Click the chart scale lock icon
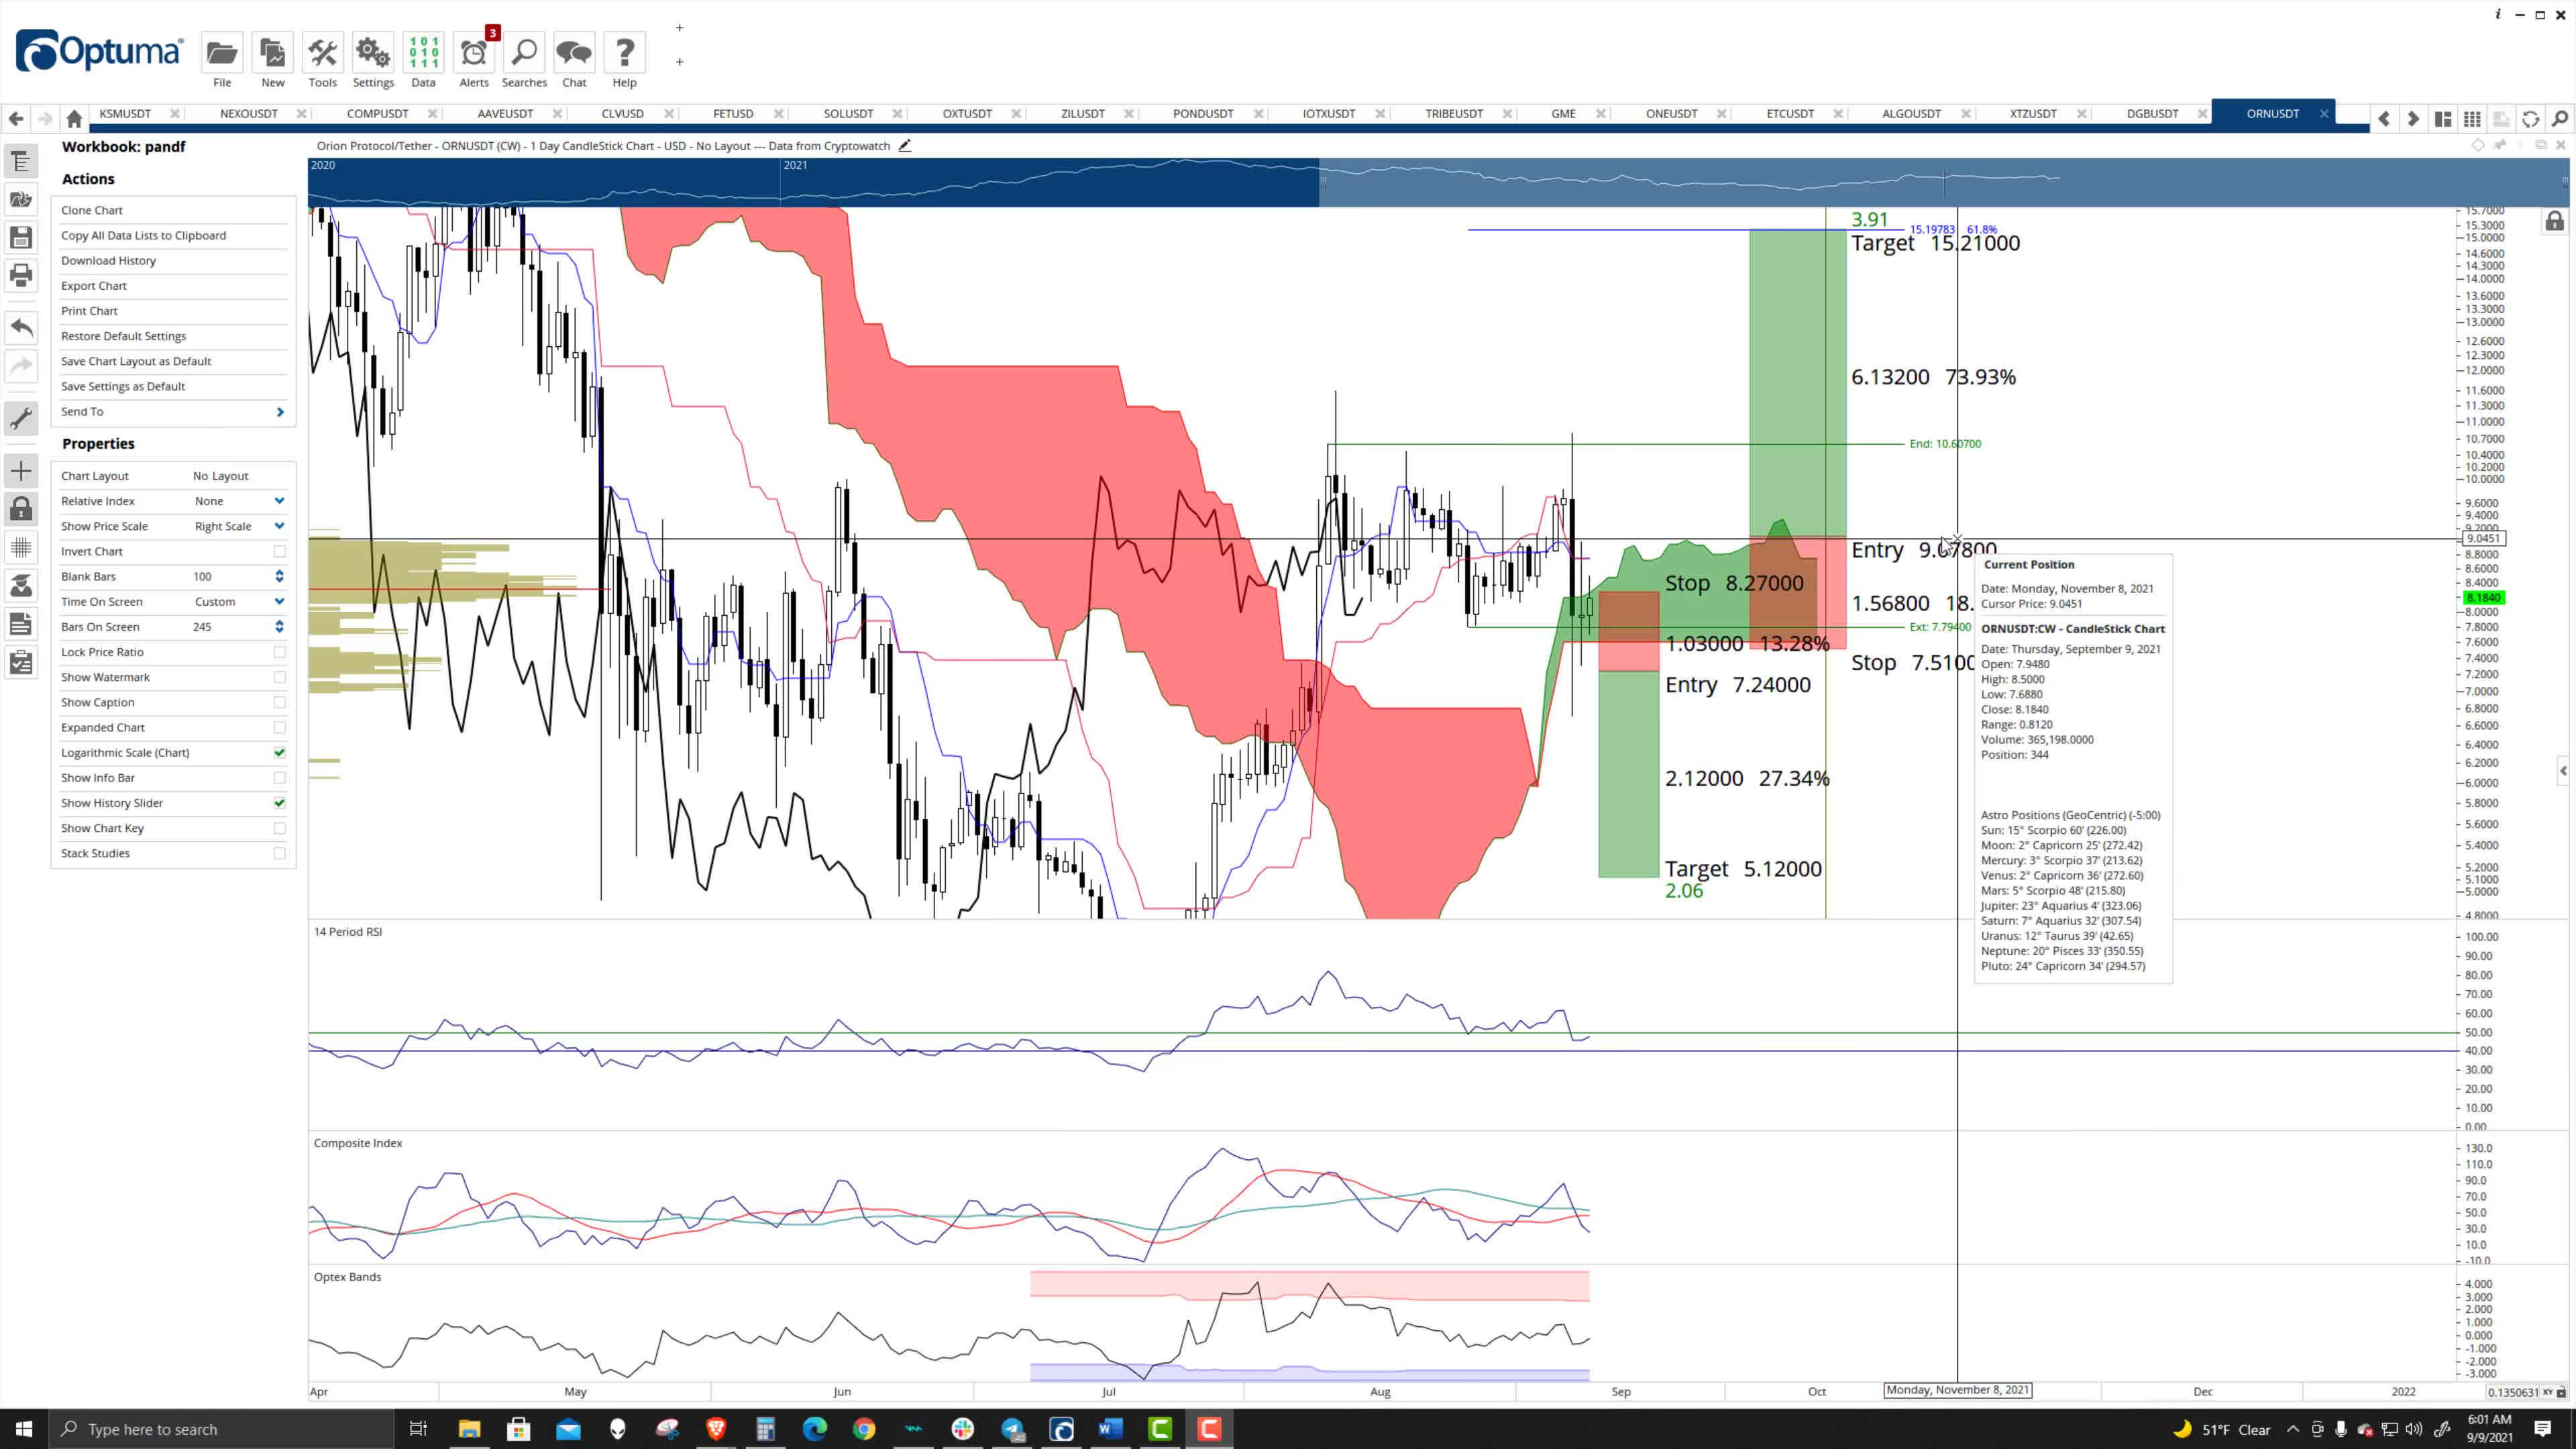This screenshot has height=1449, width=2576. point(2554,222)
